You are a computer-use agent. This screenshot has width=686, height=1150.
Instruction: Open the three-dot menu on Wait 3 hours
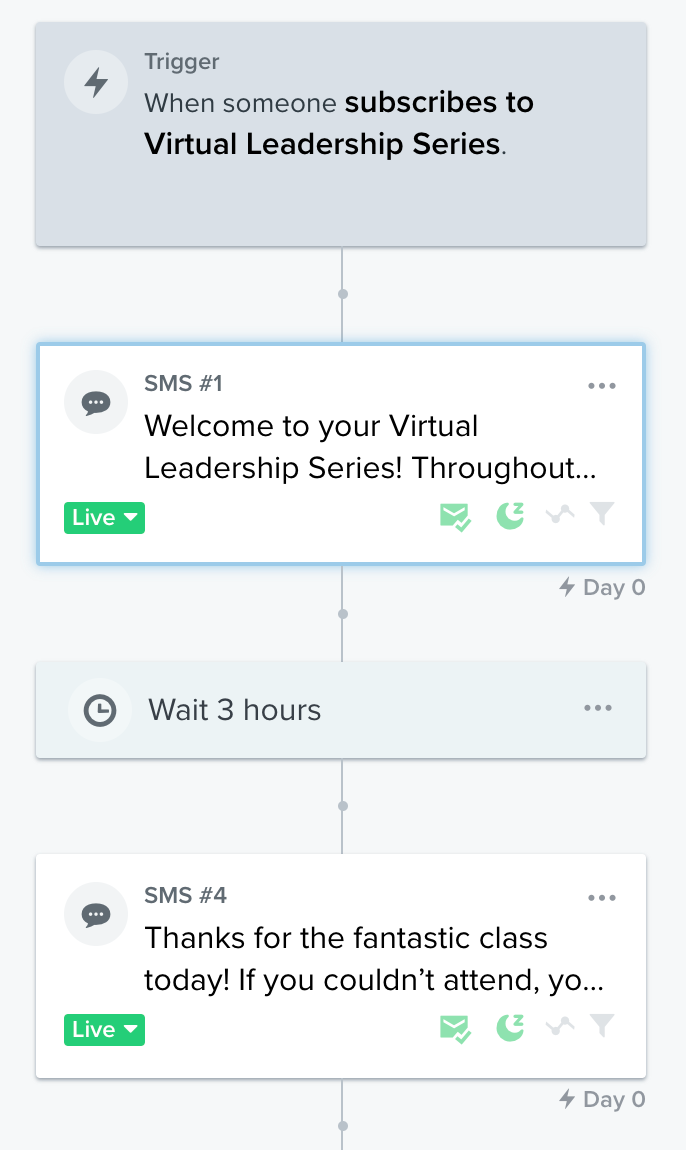pyautogui.click(x=598, y=708)
